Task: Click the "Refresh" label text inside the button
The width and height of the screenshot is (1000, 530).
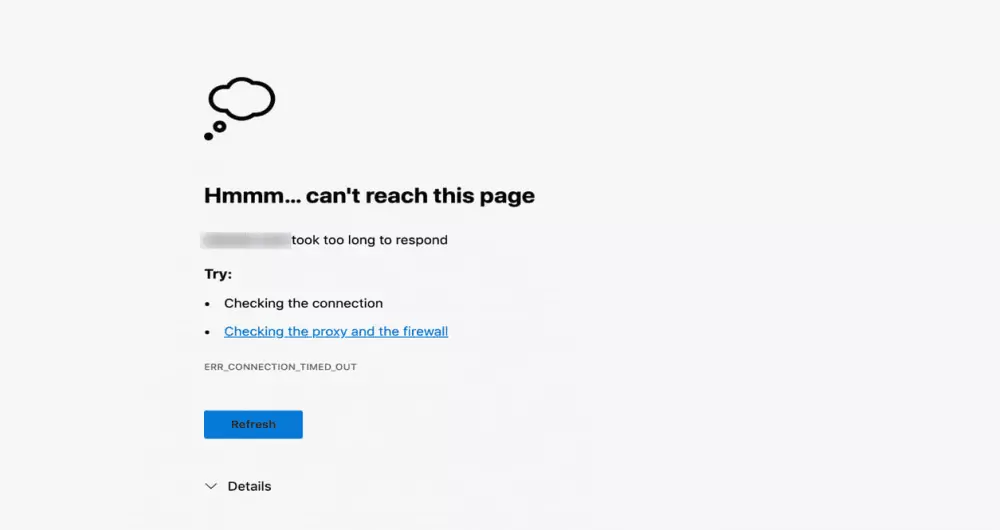Action: pos(253,424)
